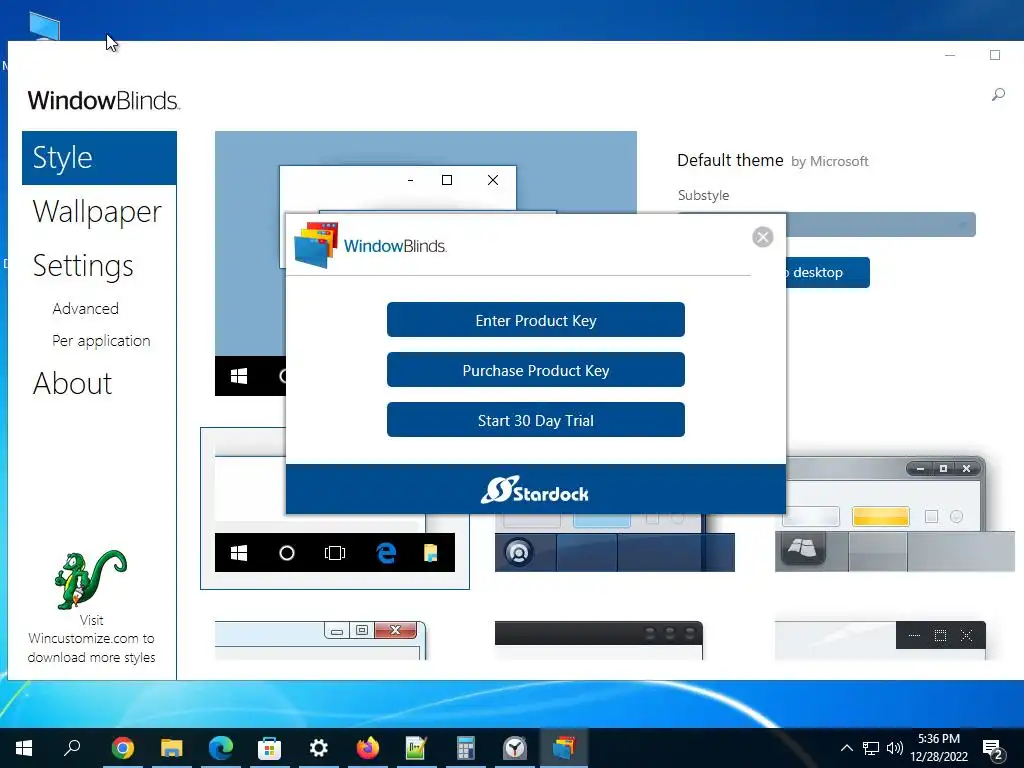Open Calculator from the taskbar
This screenshot has height=768, width=1024.
466,748
